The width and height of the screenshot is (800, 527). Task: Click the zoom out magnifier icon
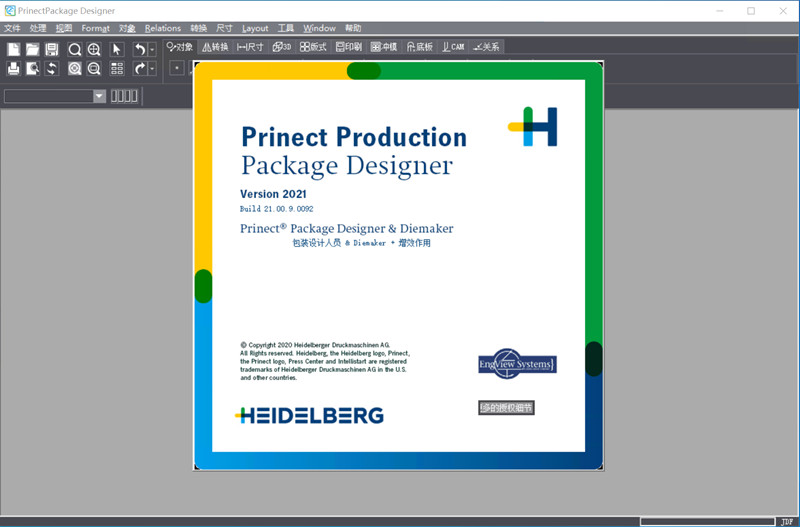94,68
